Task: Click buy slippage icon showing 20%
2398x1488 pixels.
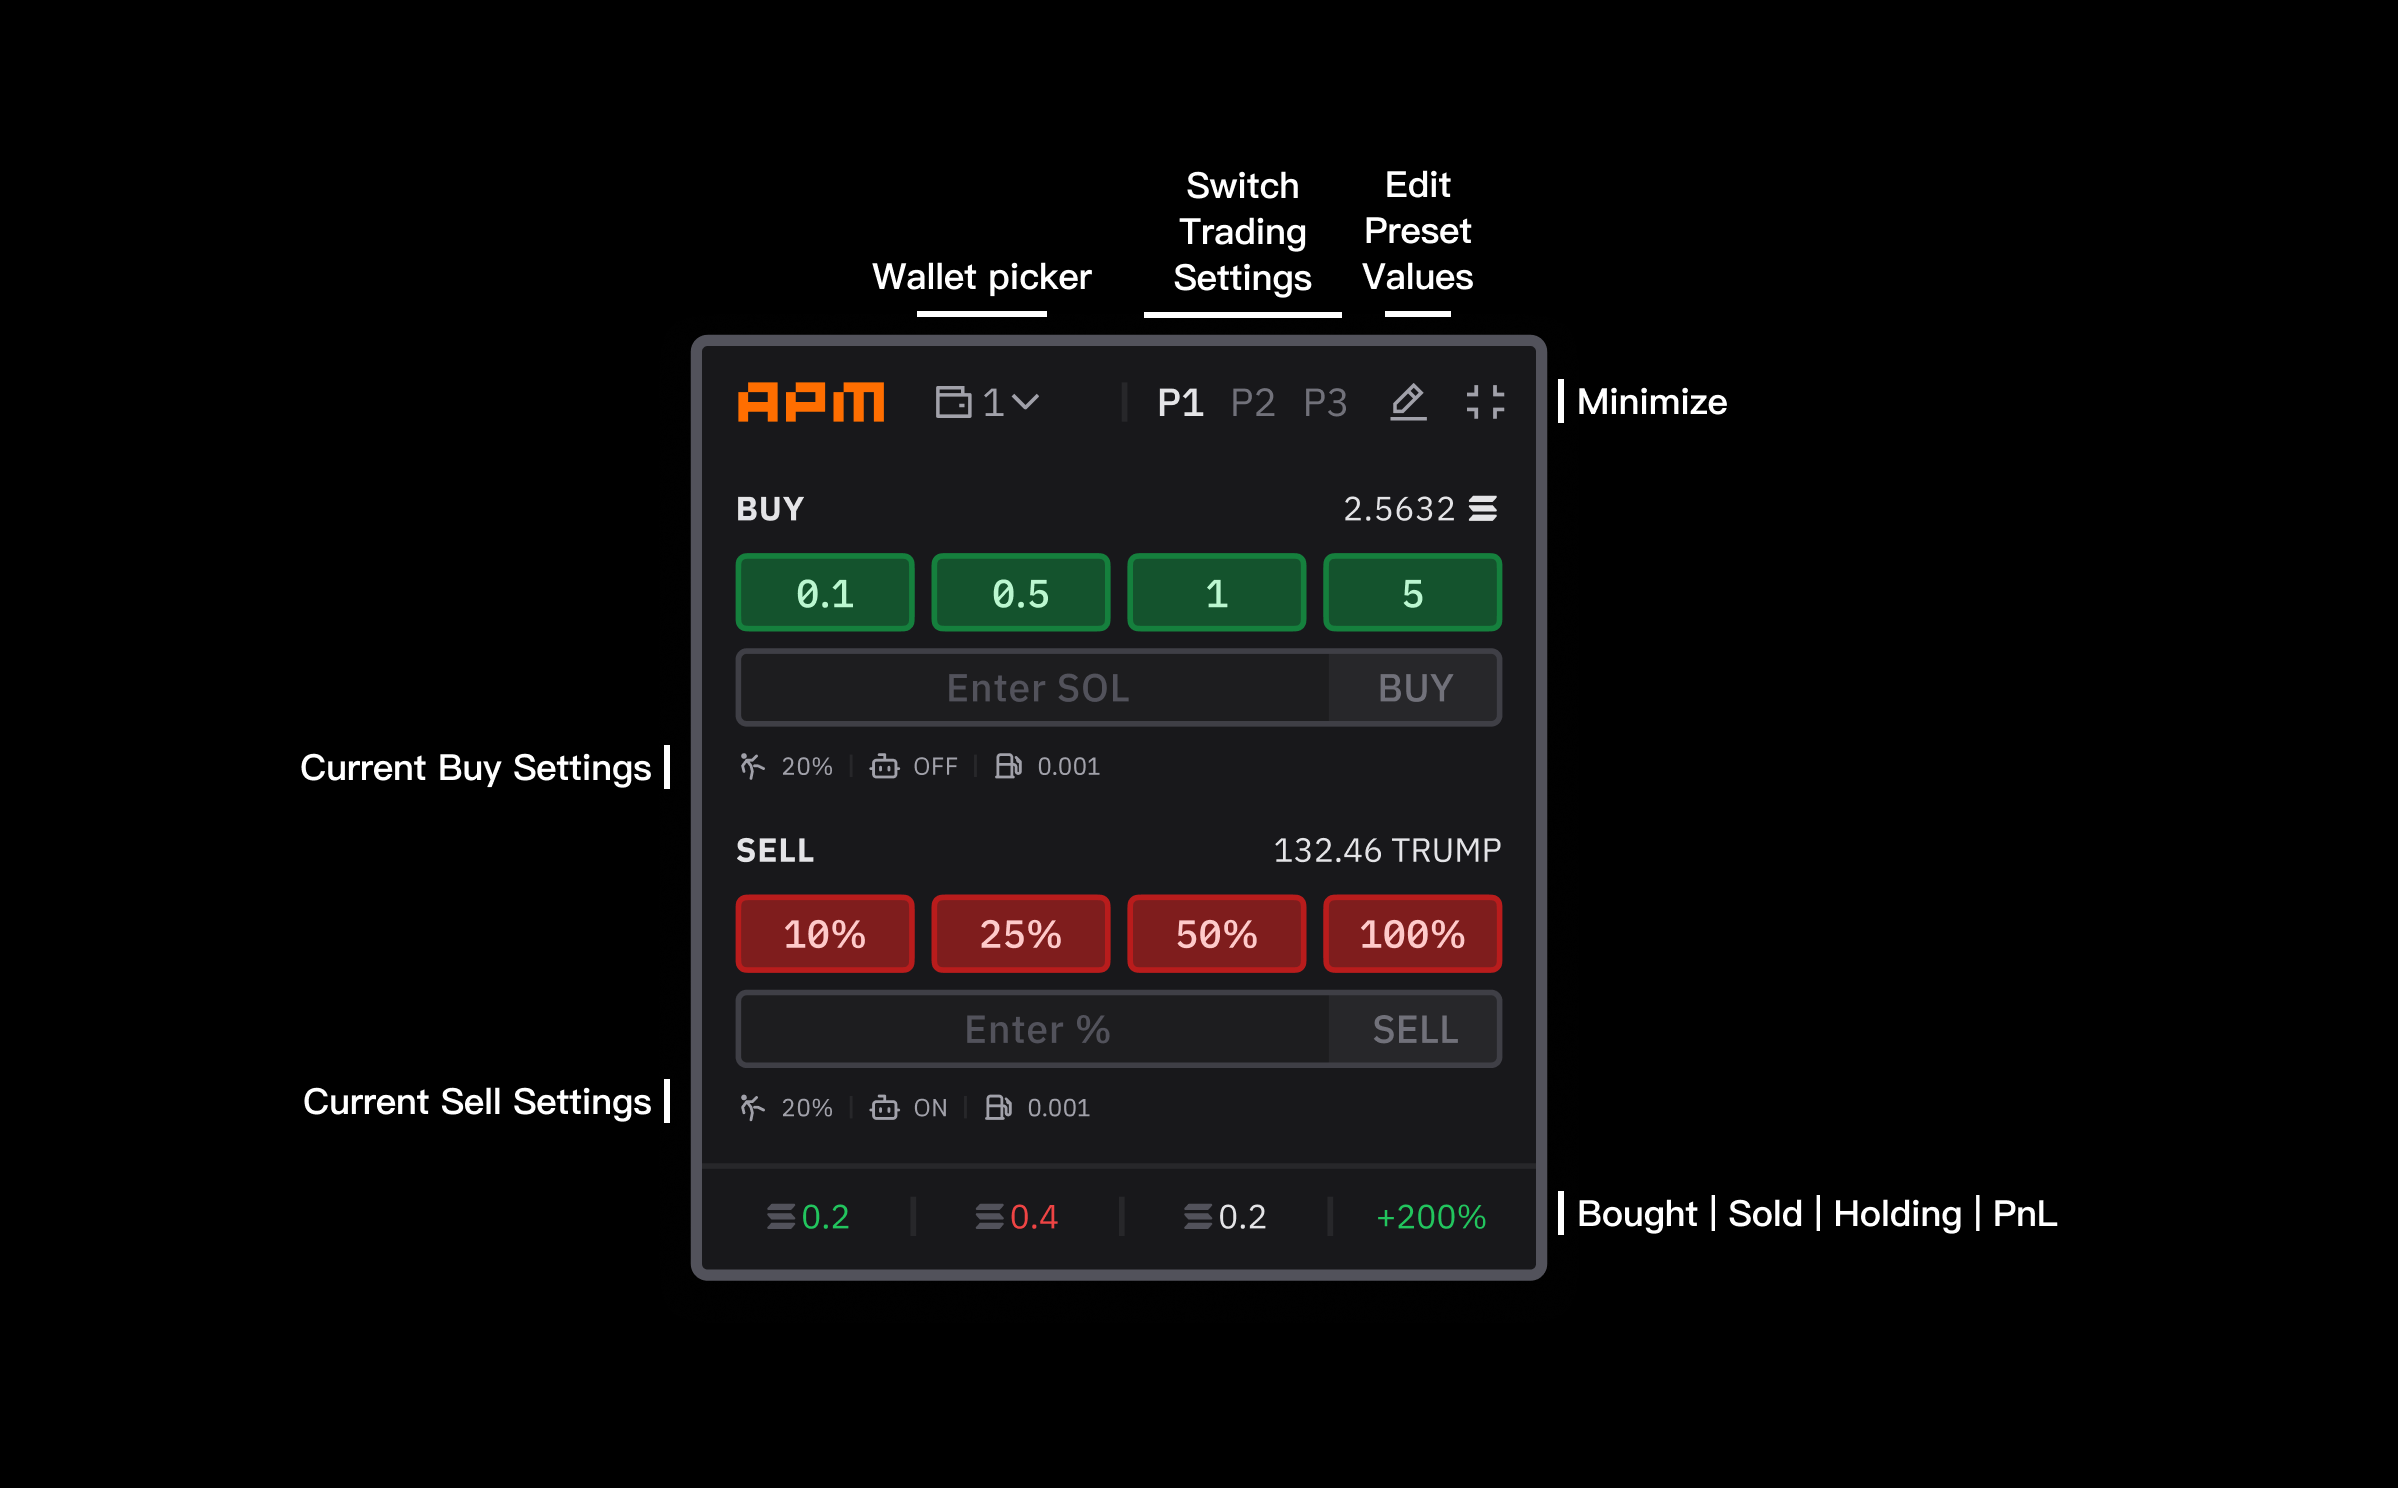Action: (752, 766)
